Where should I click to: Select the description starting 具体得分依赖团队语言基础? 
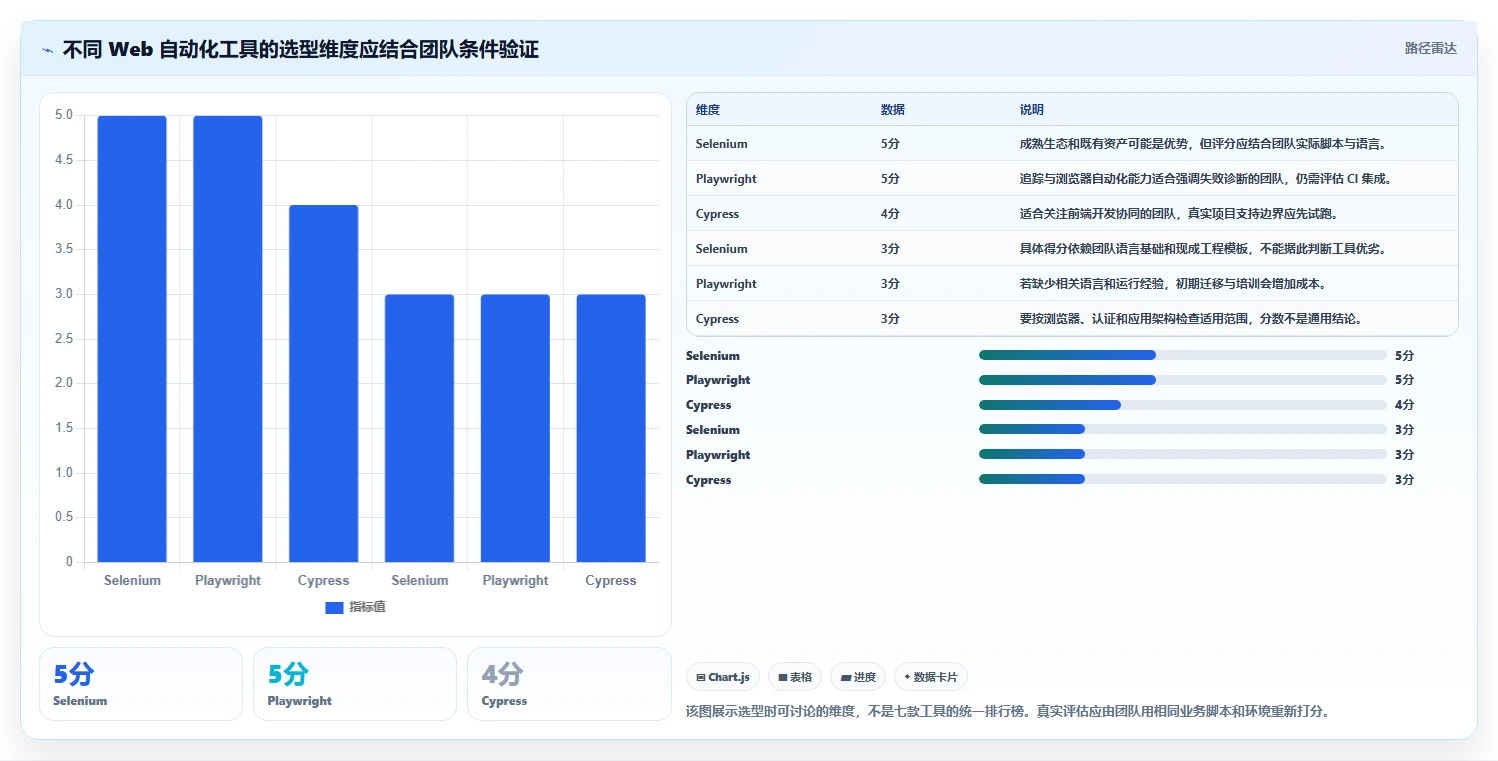point(1202,249)
